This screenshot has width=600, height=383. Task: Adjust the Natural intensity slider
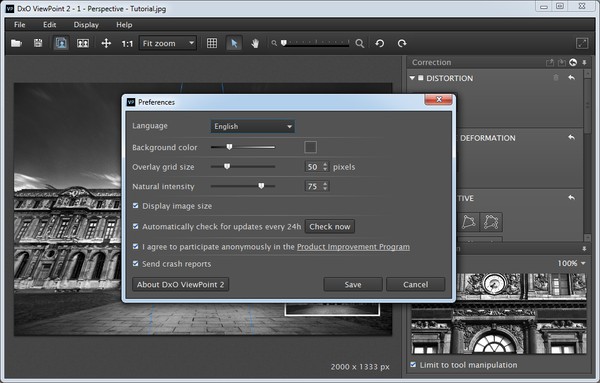tap(243, 186)
